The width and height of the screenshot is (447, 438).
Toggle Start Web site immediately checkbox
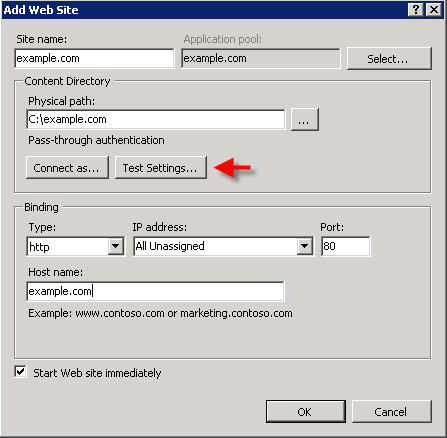[x=20, y=371]
